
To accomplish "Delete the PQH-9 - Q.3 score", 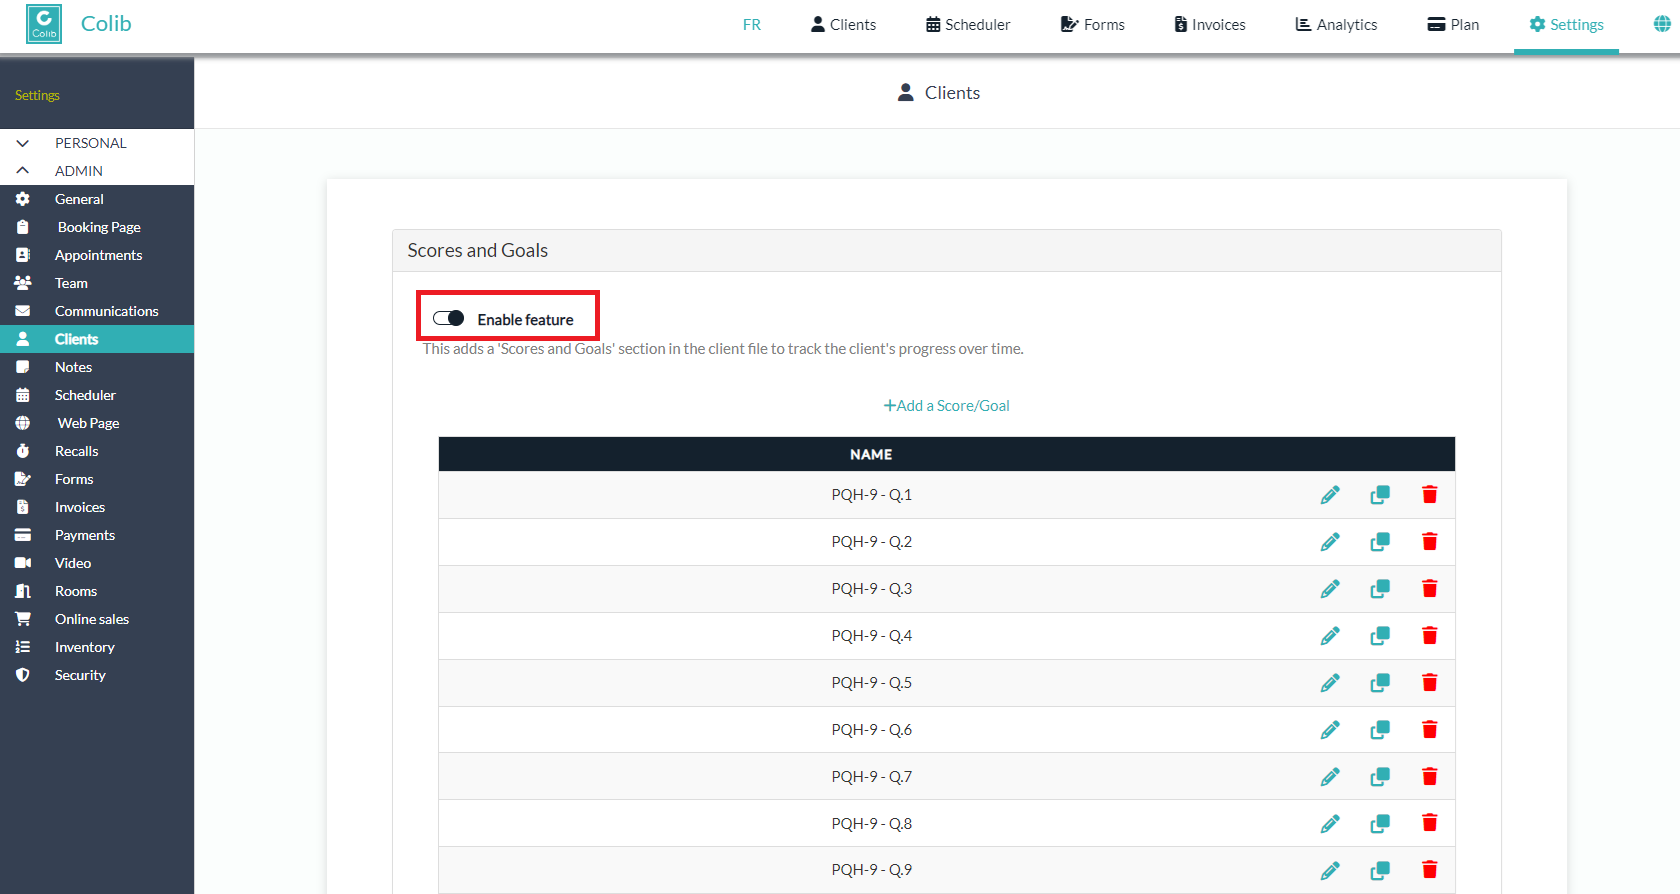I will tap(1430, 589).
